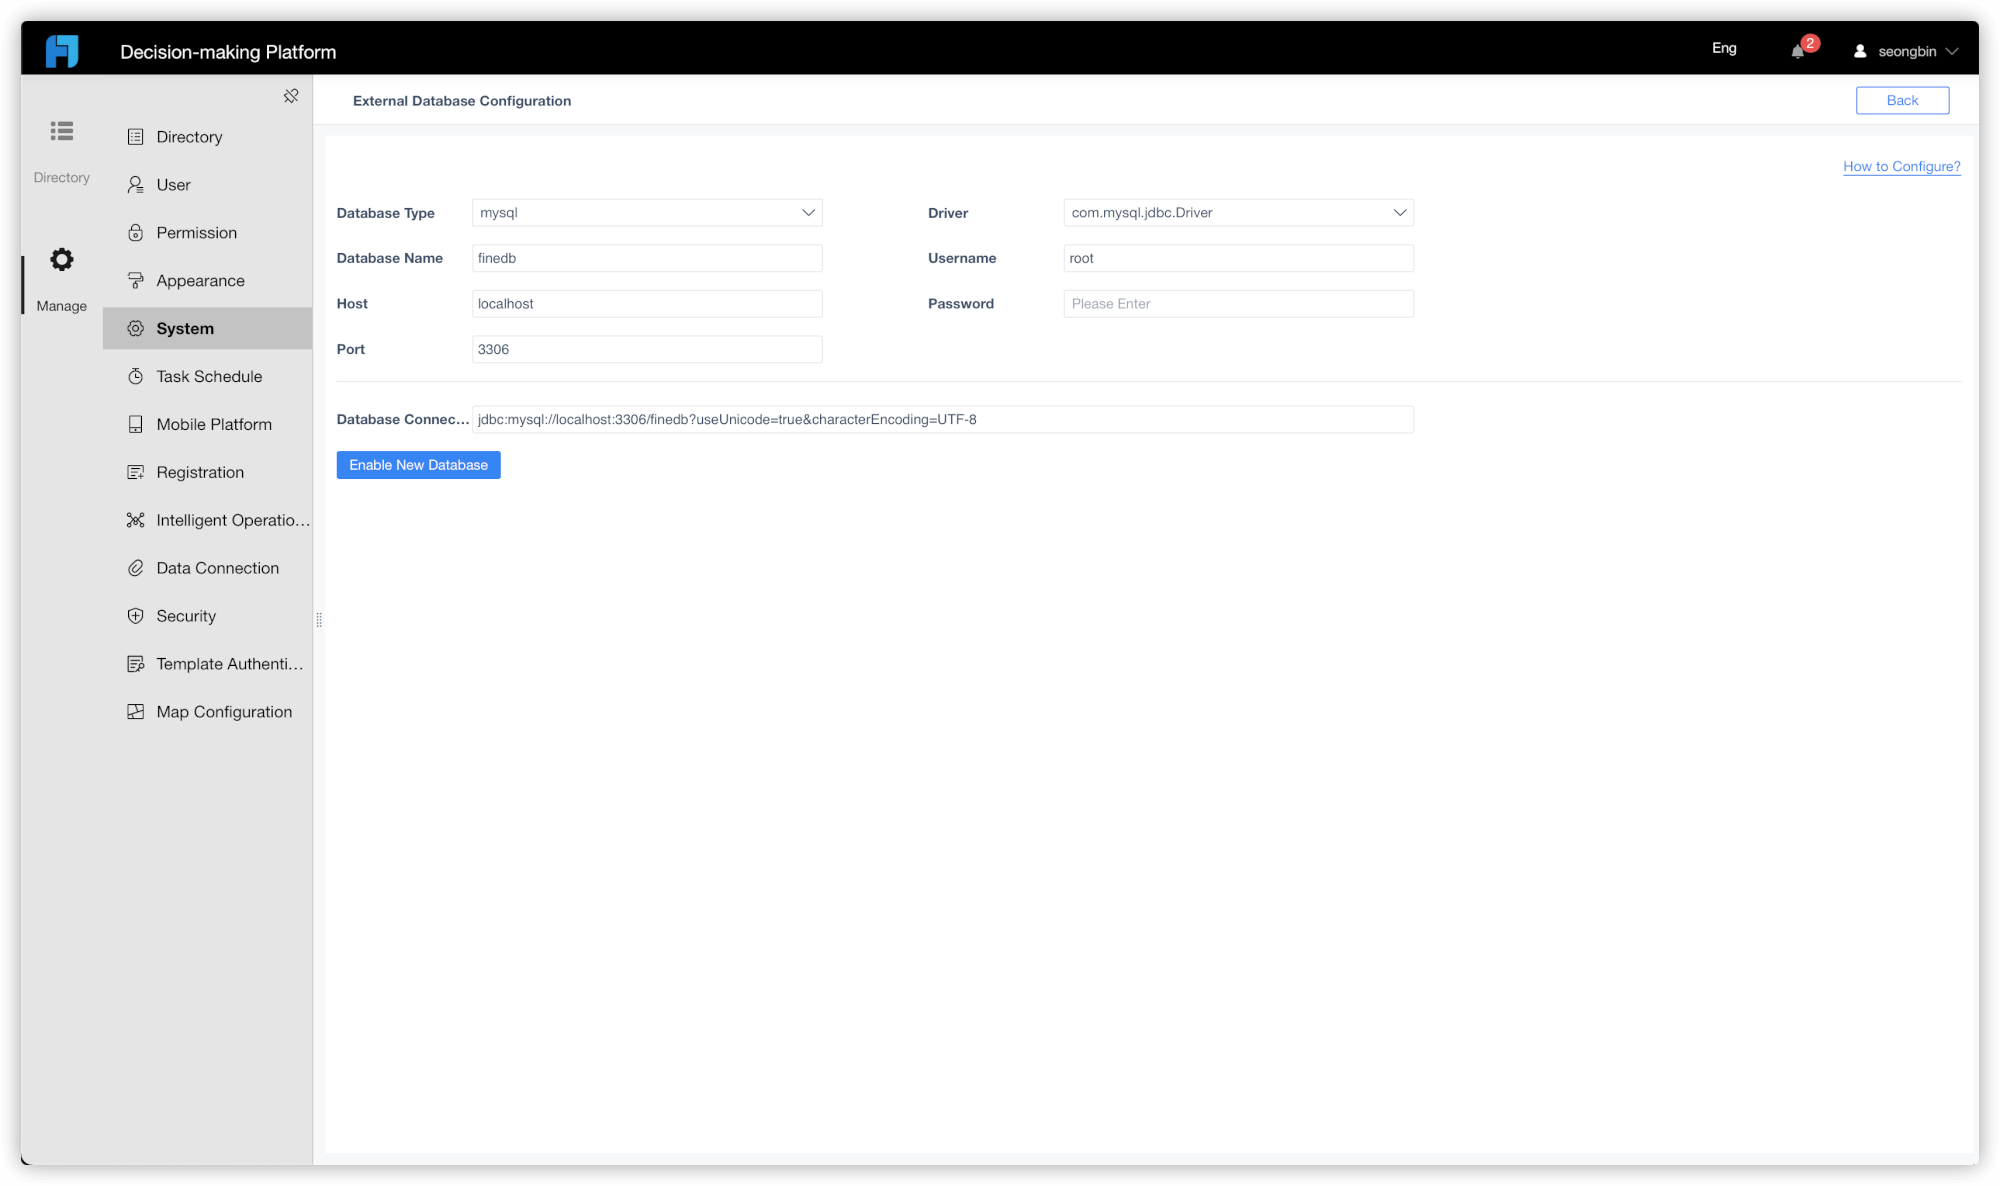Open the User management item
The height and width of the screenshot is (1186, 2000).
pyautogui.click(x=207, y=185)
